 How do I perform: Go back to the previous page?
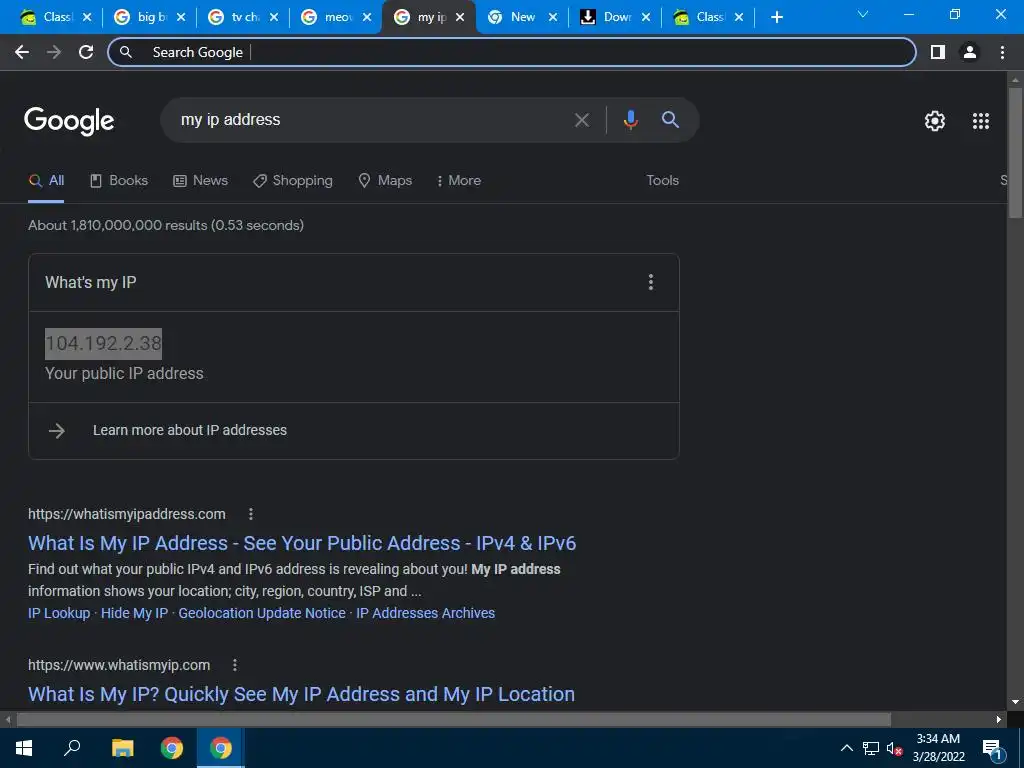tap(22, 52)
